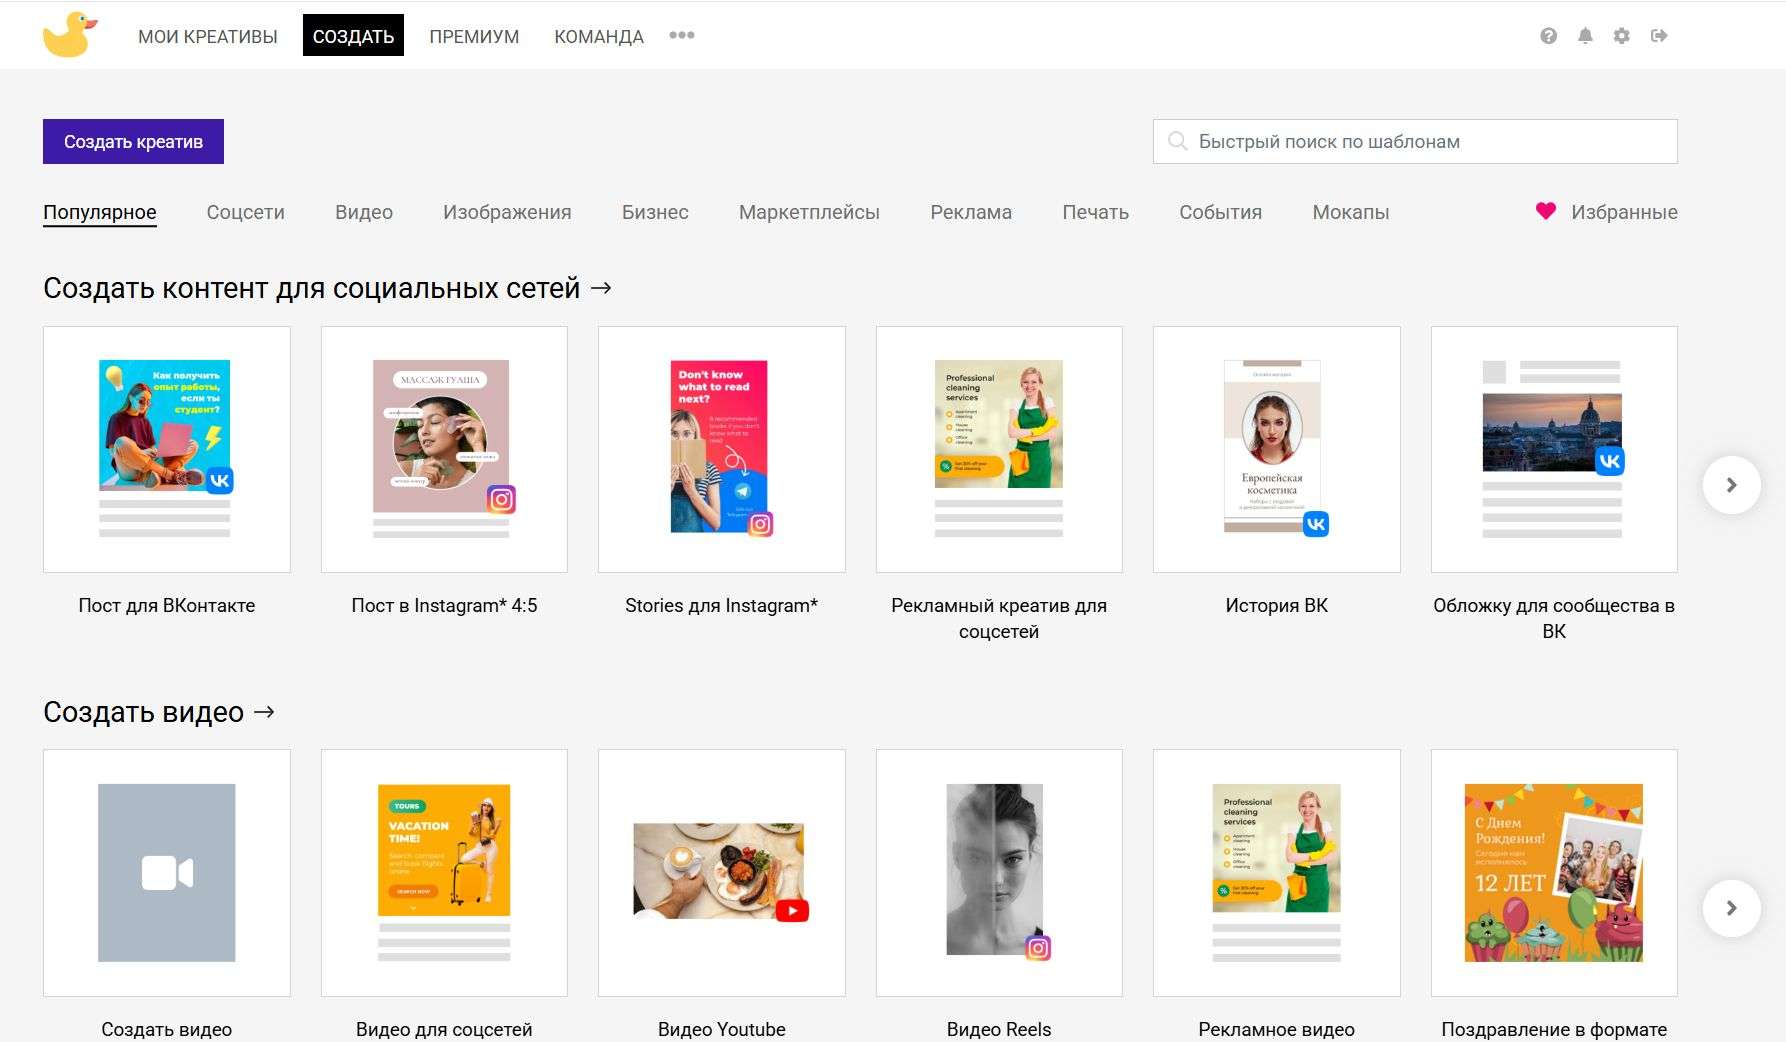This screenshot has height=1042, width=1786.
Task: Open the Реклама tab
Action: (x=971, y=212)
